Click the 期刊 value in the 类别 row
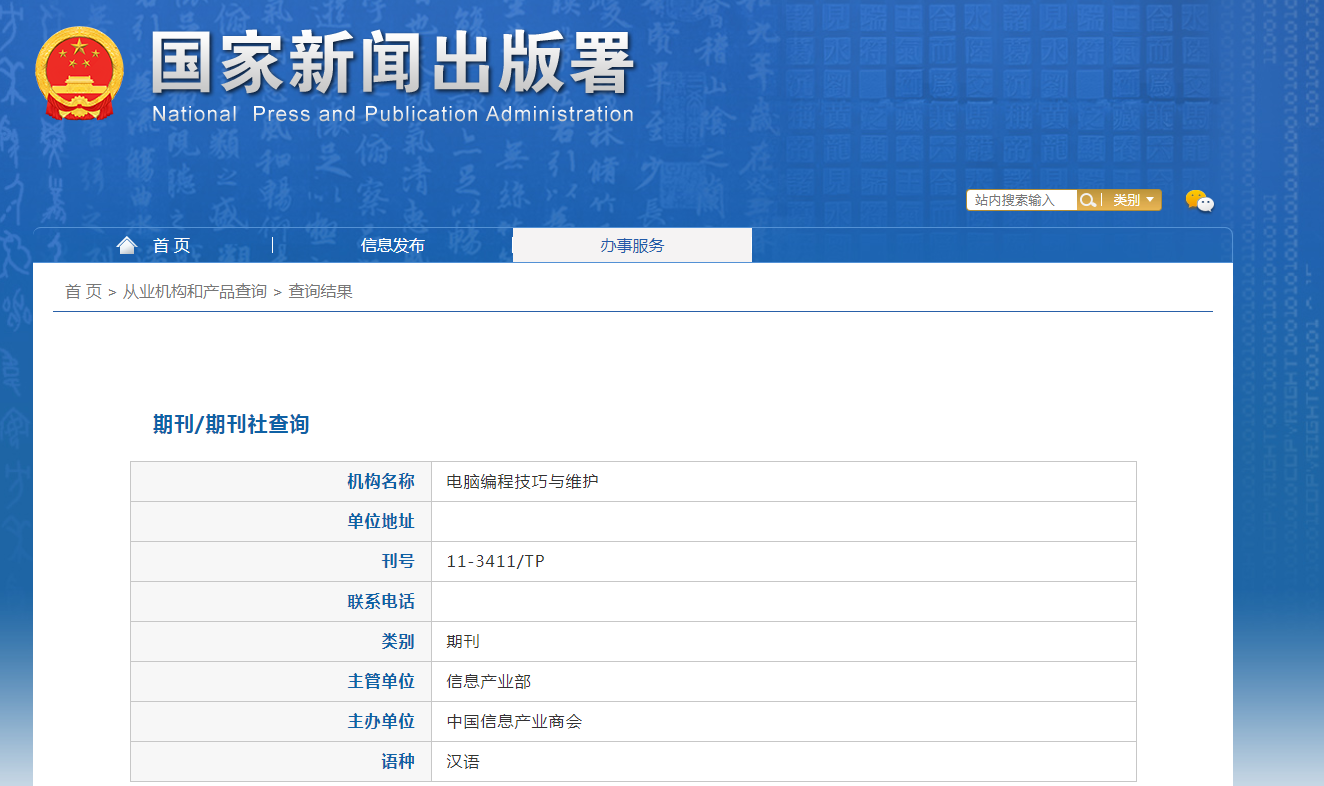The image size is (1324, 786). [x=463, y=641]
